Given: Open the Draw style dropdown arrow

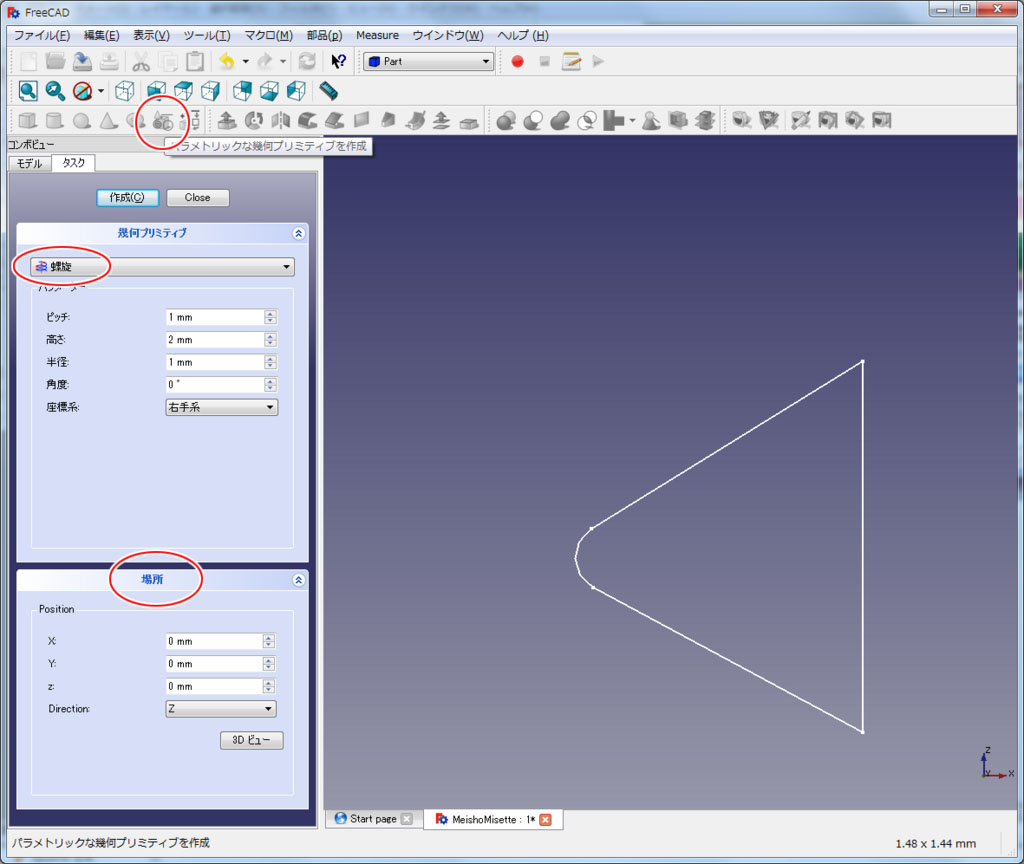Looking at the screenshot, I should [x=101, y=91].
